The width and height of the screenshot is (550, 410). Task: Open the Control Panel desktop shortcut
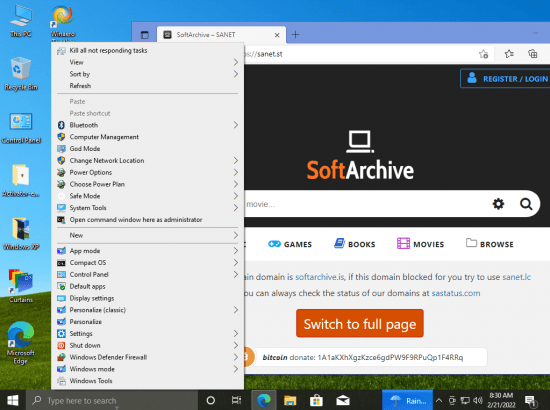(21, 128)
